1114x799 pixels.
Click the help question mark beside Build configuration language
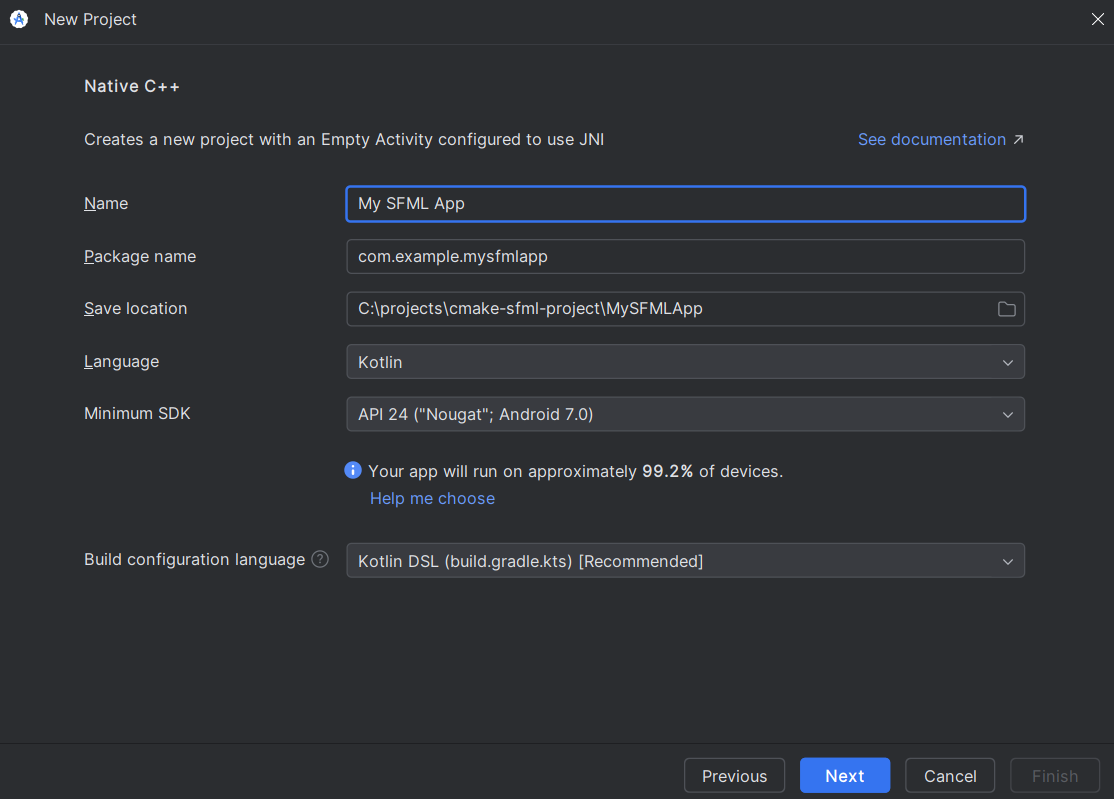pos(319,559)
